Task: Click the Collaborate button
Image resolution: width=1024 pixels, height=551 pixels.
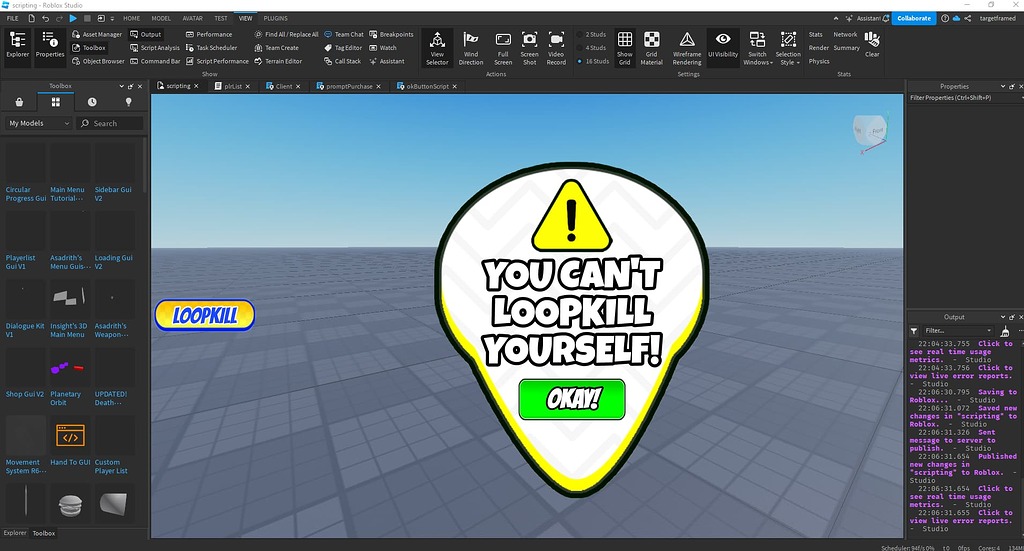Action: 914,18
